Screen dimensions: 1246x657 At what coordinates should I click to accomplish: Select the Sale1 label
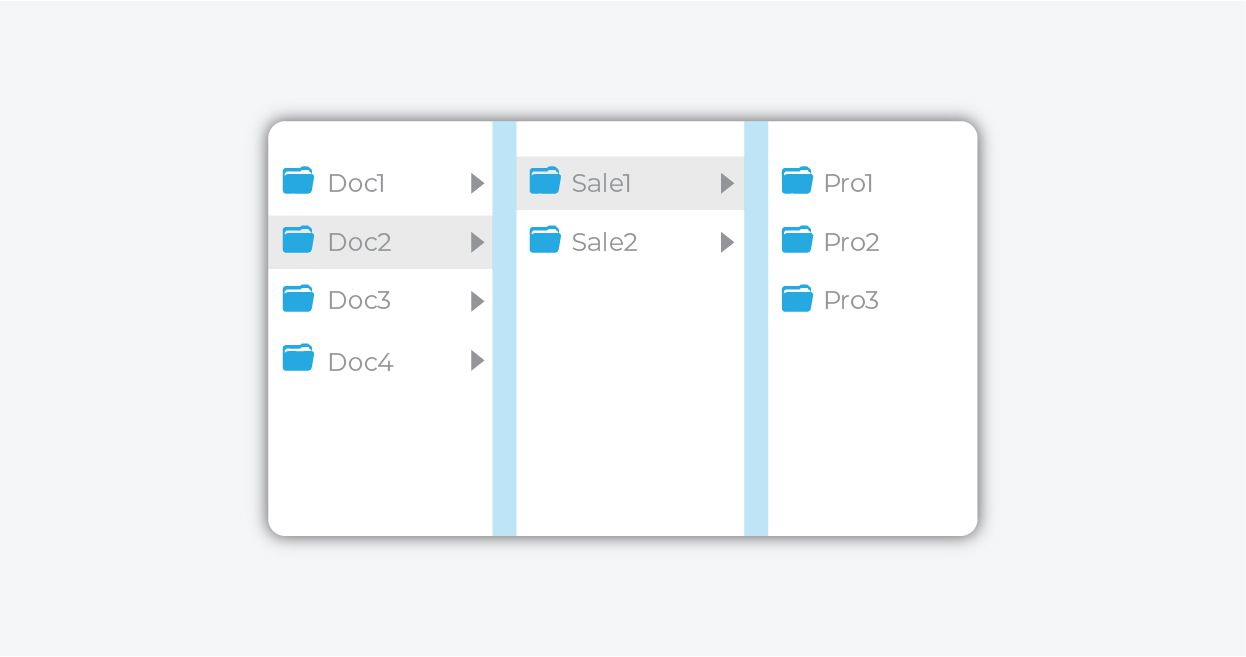601,183
